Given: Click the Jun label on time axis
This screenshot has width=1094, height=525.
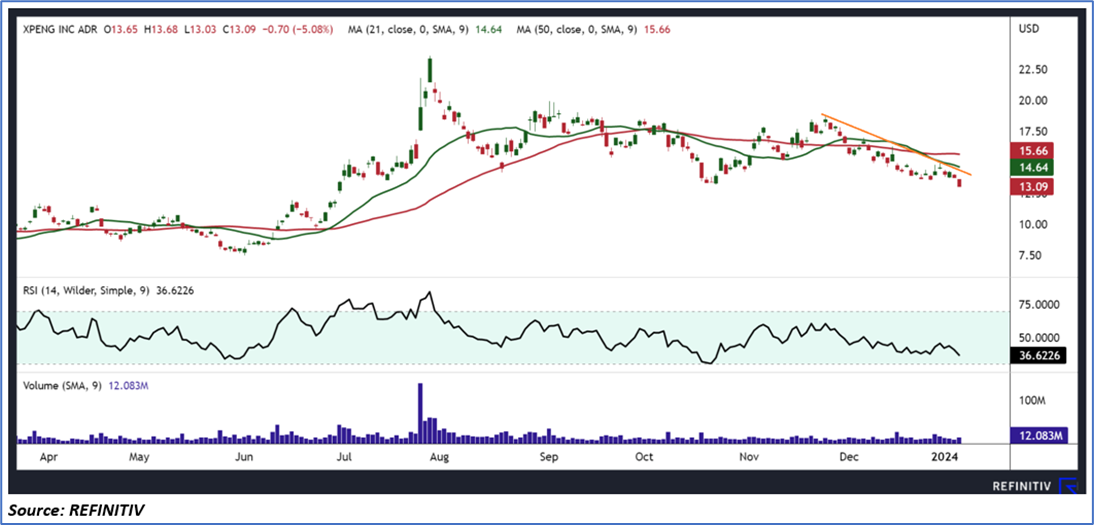Looking at the screenshot, I should [x=243, y=458].
